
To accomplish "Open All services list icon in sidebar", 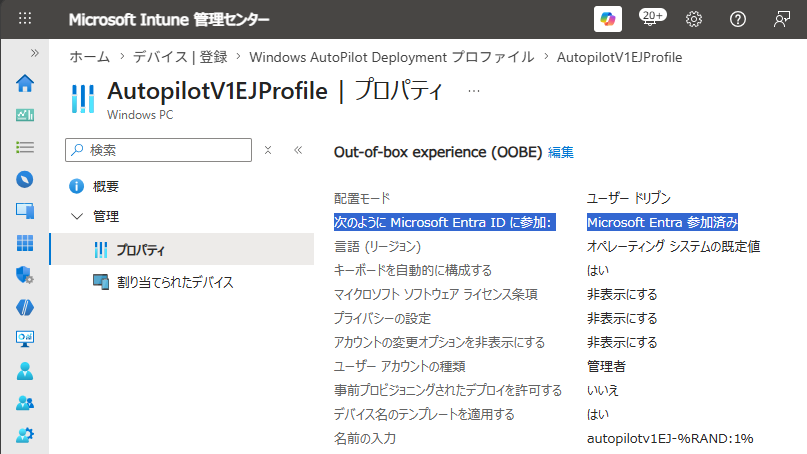I will [25, 147].
